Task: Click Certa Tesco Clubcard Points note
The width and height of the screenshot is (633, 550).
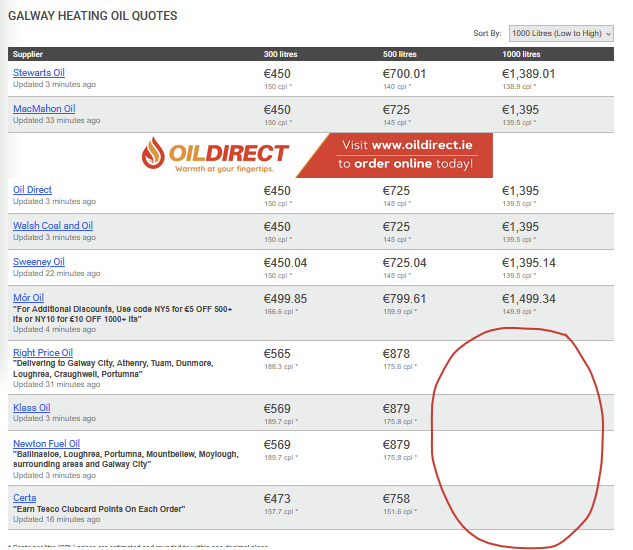Action: (99, 509)
